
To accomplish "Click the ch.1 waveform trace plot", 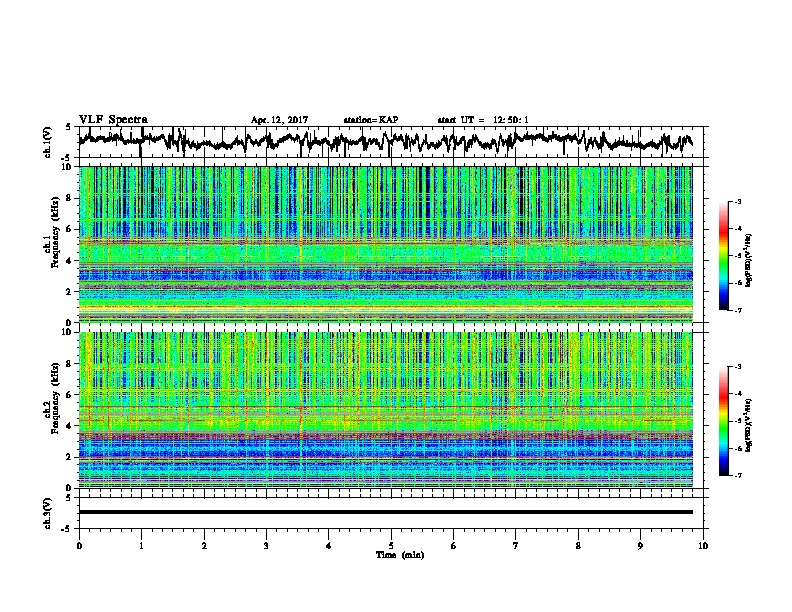I will click(x=385, y=142).
